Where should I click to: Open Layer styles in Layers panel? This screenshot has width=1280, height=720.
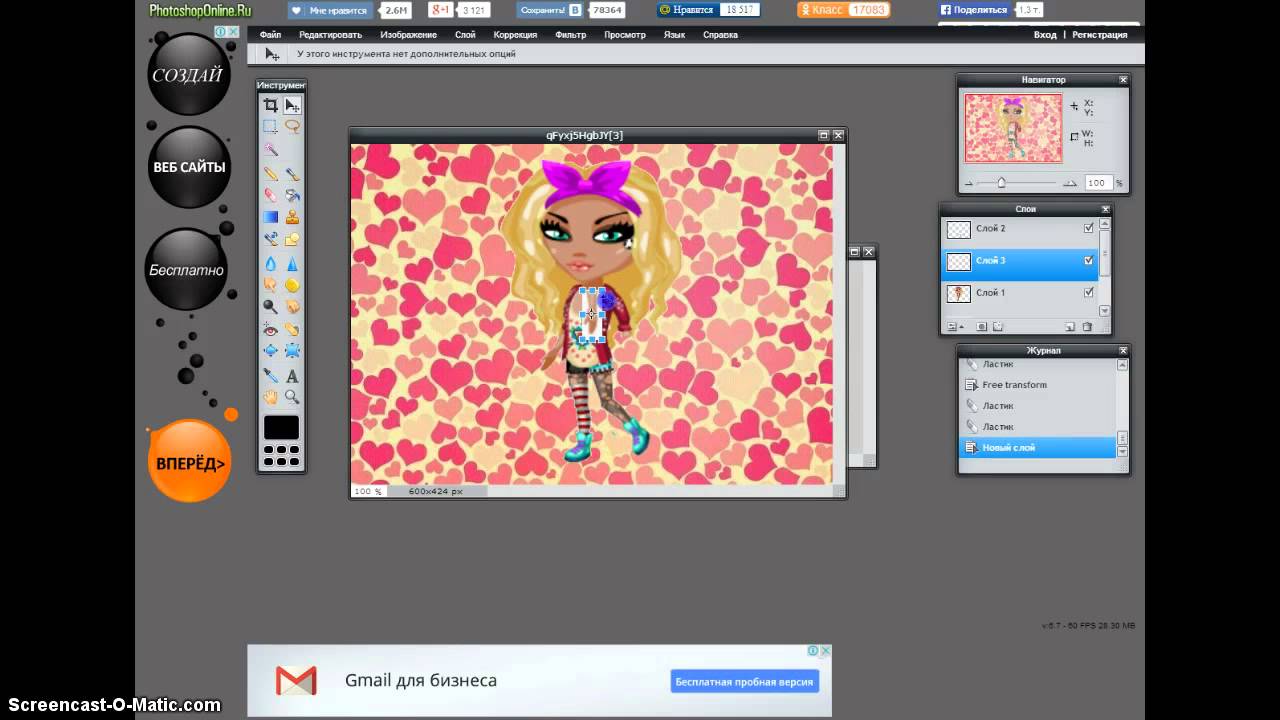pos(998,327)
